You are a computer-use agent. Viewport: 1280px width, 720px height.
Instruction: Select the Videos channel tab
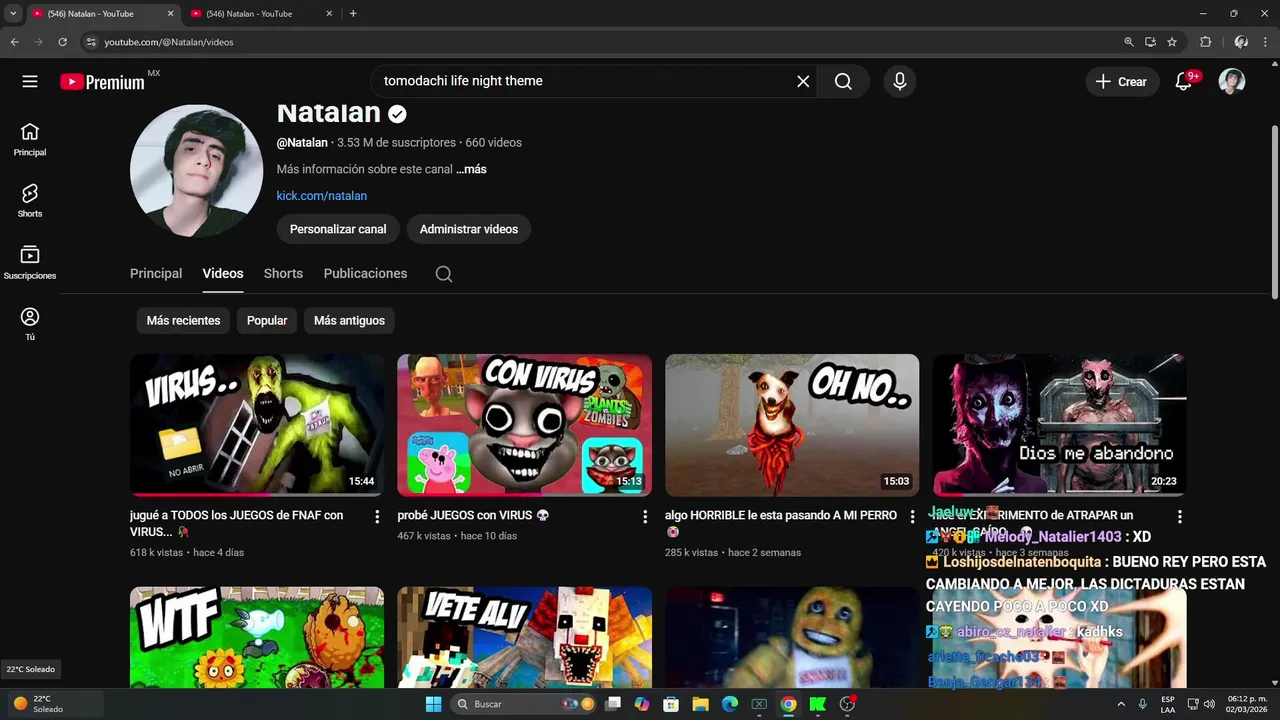223,274
